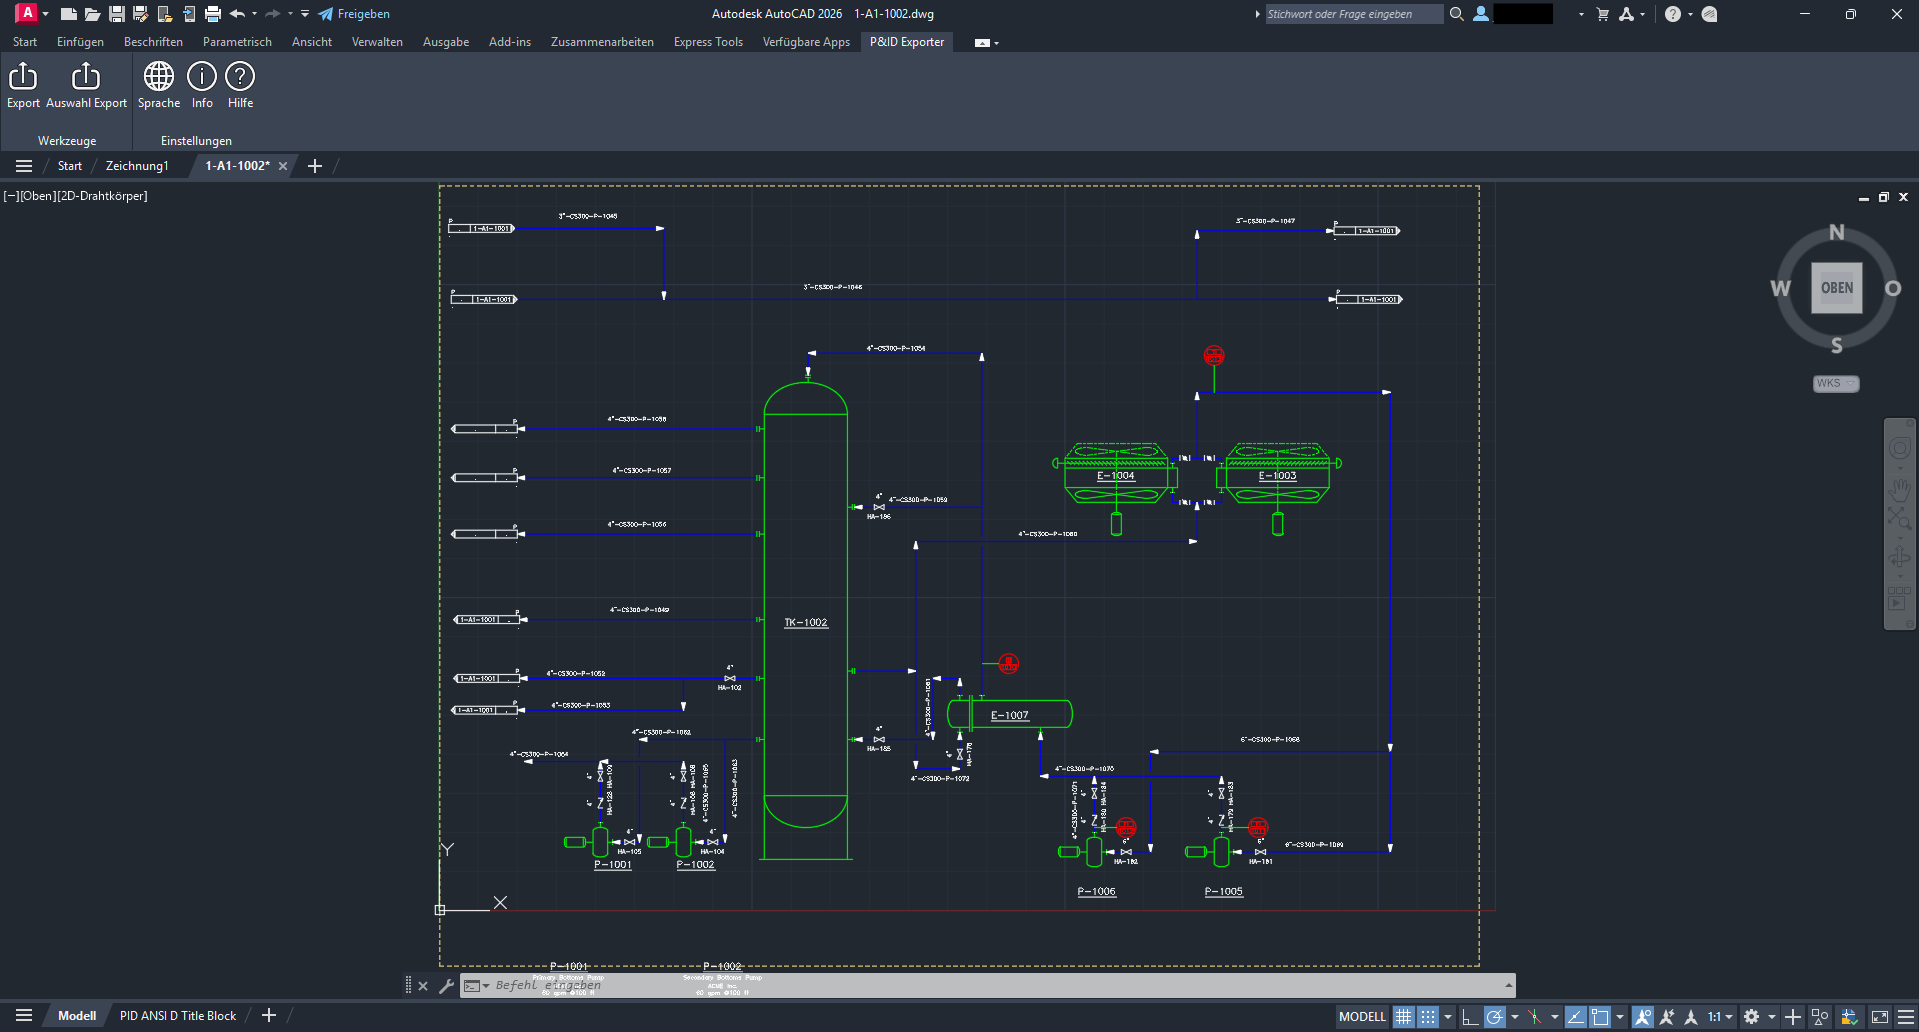Viewport: 1919px width, 1032px height.
Task: Enable object snap tracking
Action: click(1666, 1016)
